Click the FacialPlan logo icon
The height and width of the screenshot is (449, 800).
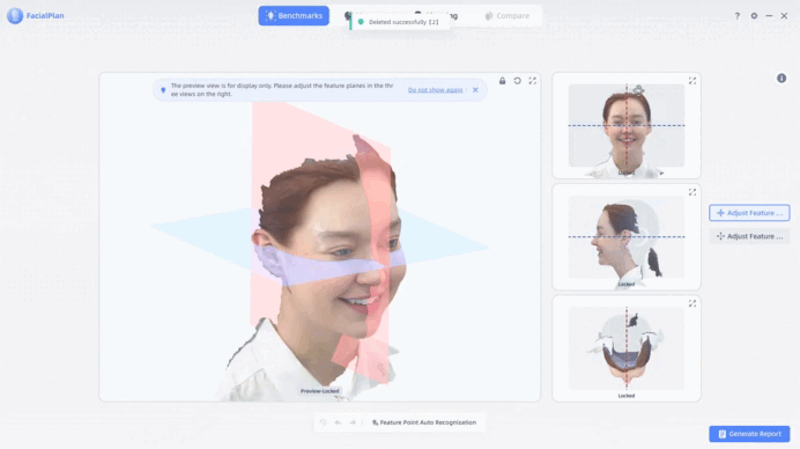point(15,16)
